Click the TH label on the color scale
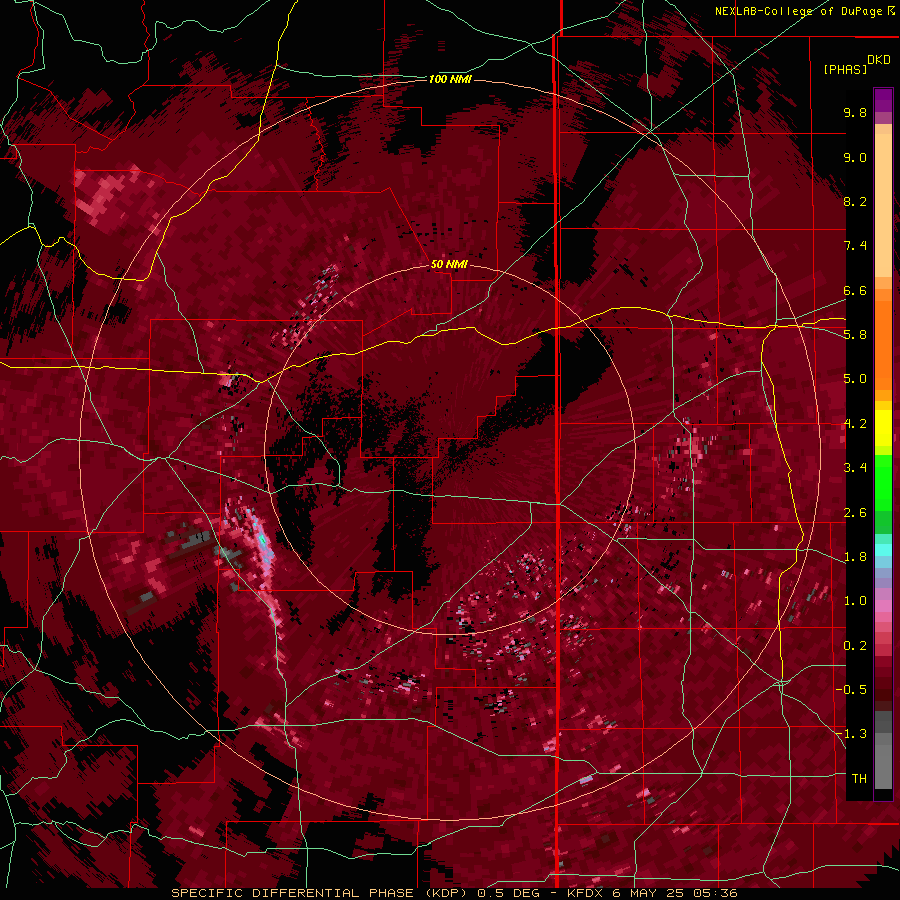This screenshot has width=900, height=900. [859, 779]
